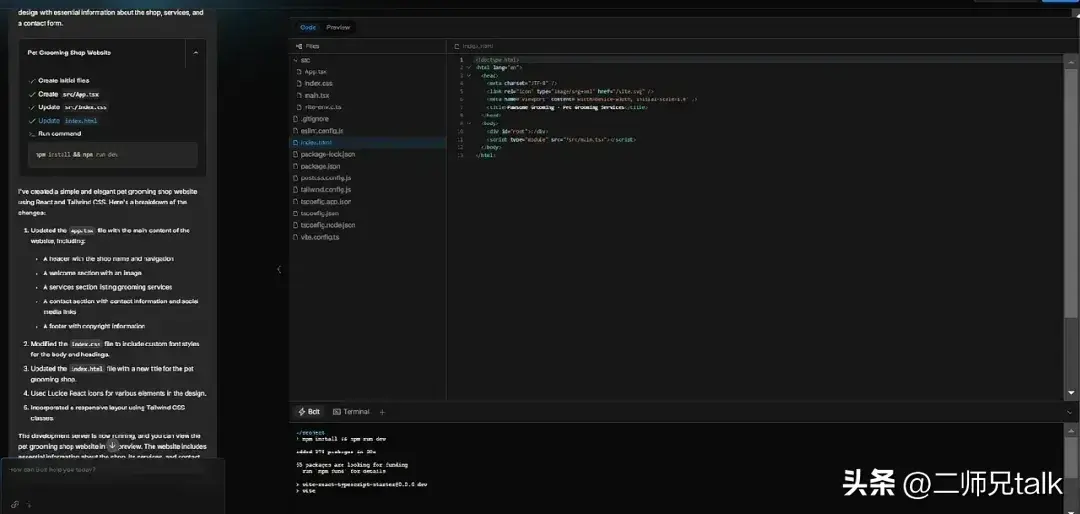
Task: Fold the body tag on line 9
Action: (x=468, y=123)
